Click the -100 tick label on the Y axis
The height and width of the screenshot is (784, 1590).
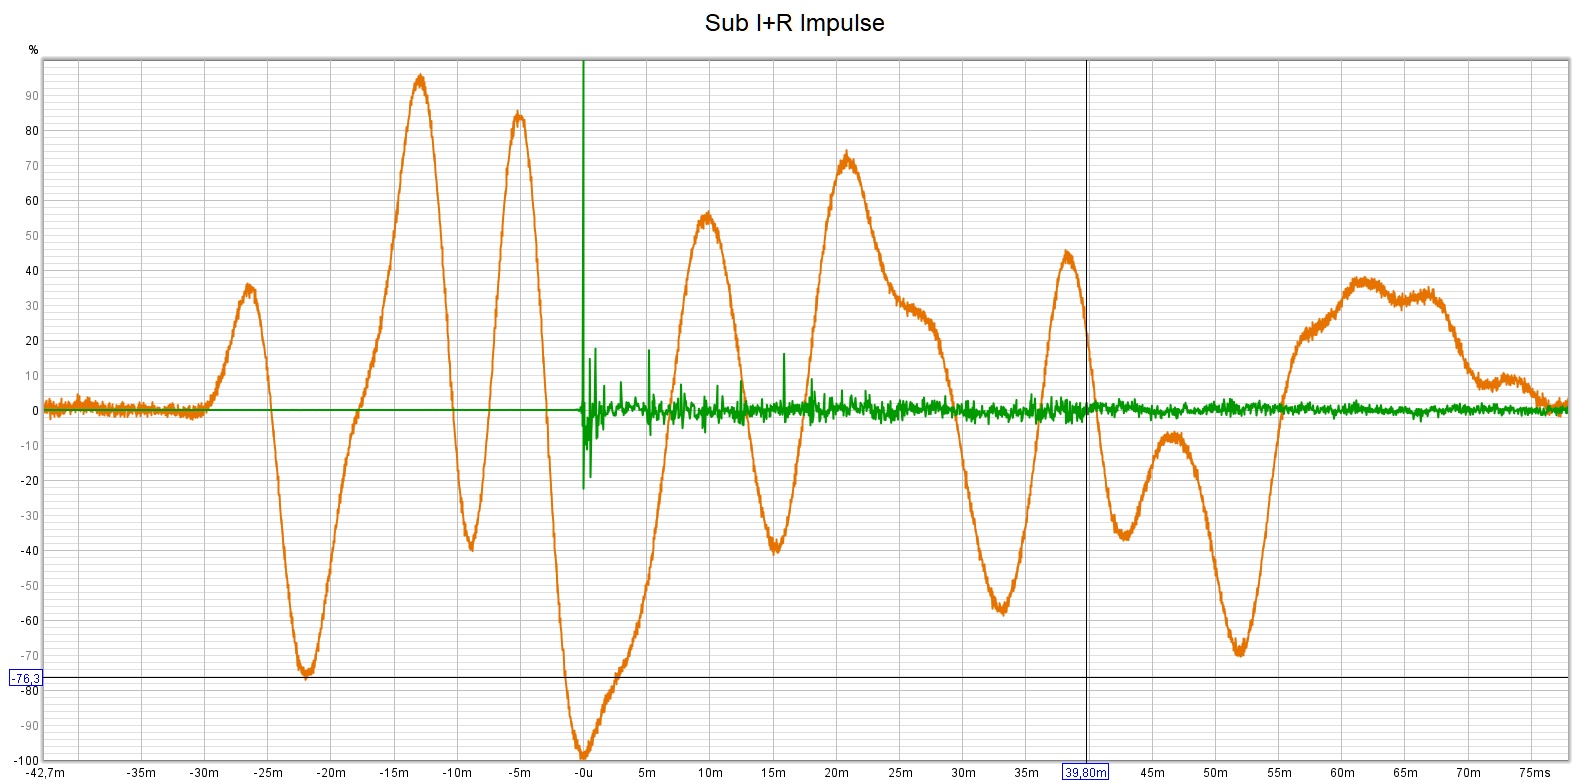26,760
